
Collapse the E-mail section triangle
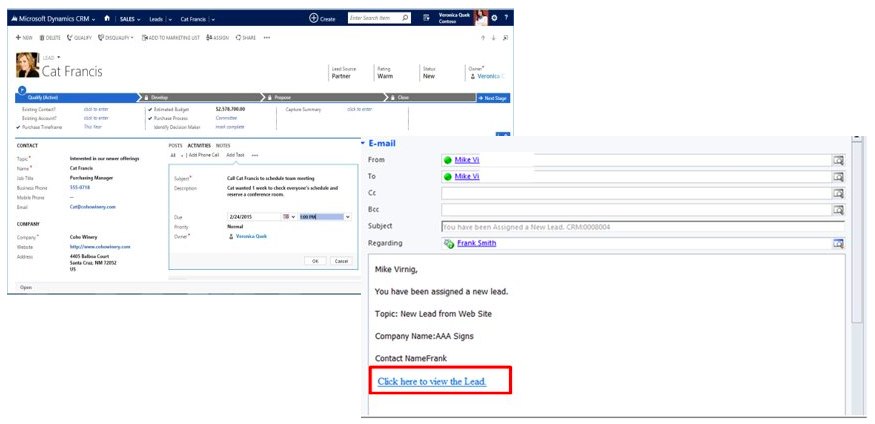pos(363,143)
